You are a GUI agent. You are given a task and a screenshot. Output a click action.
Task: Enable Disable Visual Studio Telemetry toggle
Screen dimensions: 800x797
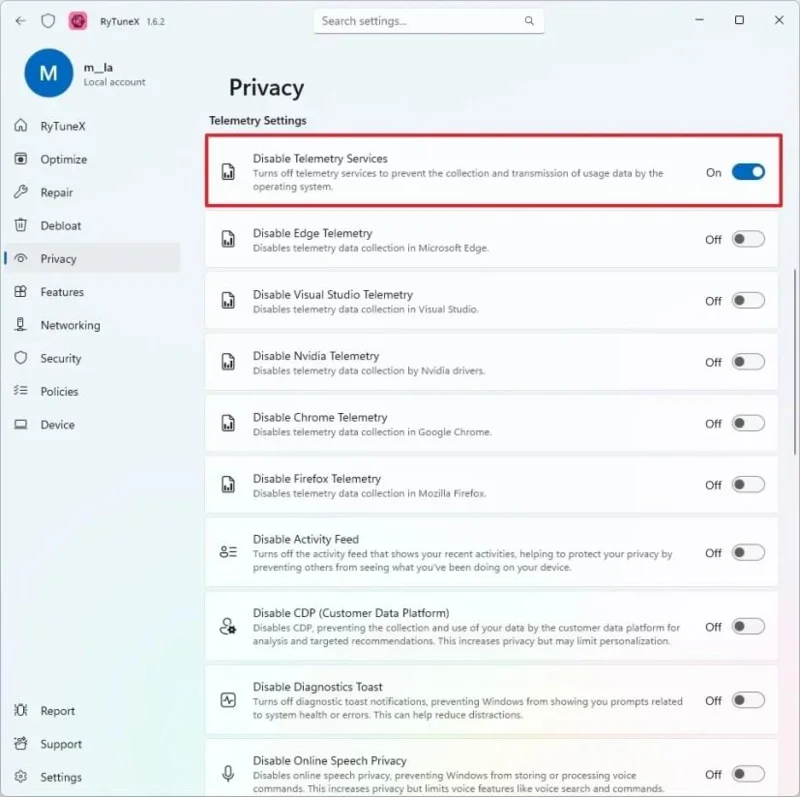tap(748, 301)
